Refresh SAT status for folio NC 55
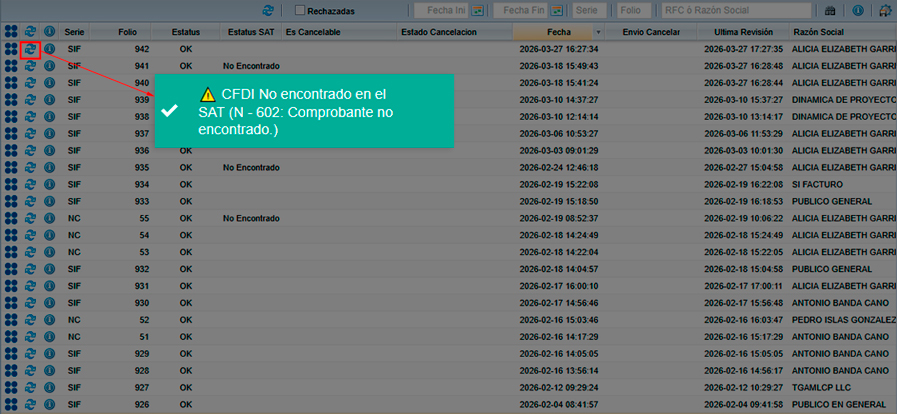This screenshot has width=897, height=414. coord(30,218)
